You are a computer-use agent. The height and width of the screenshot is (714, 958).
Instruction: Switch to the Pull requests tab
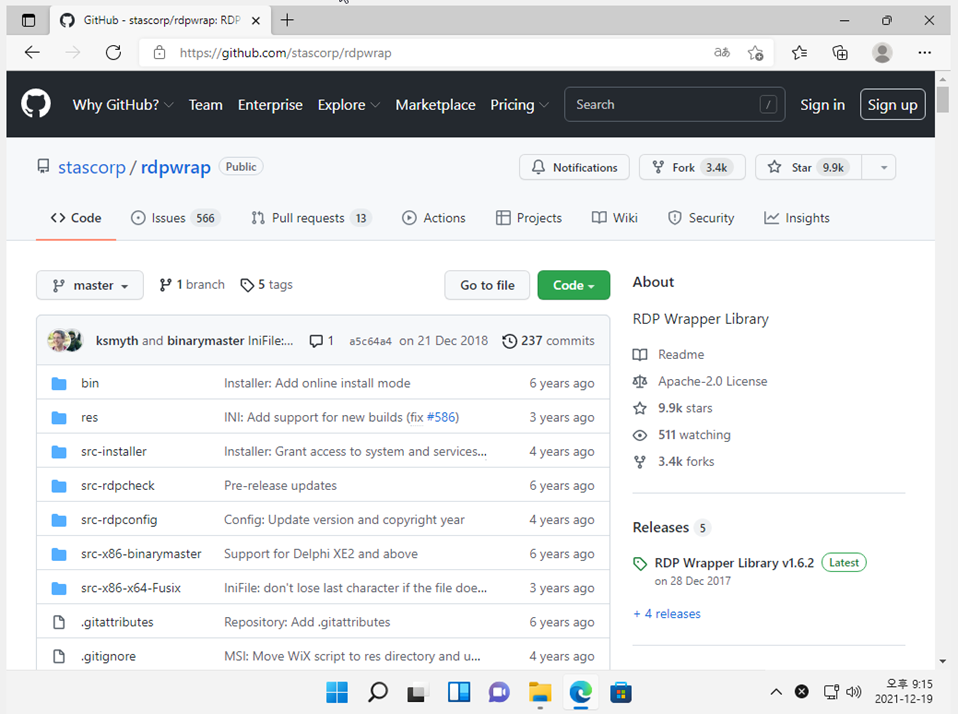pyautogui.click(x=311, y=218)
